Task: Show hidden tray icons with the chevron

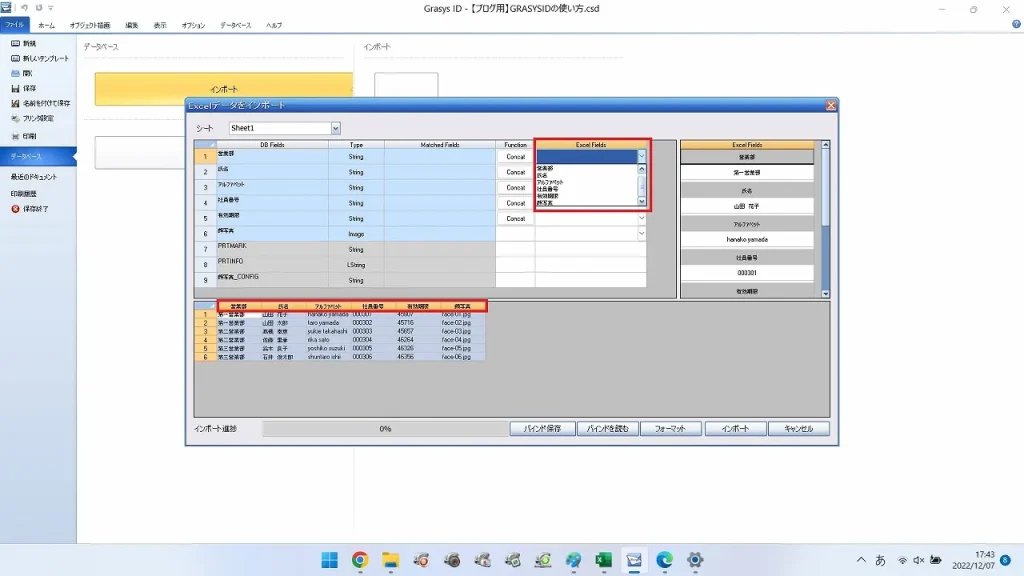Action: point(861,560)
